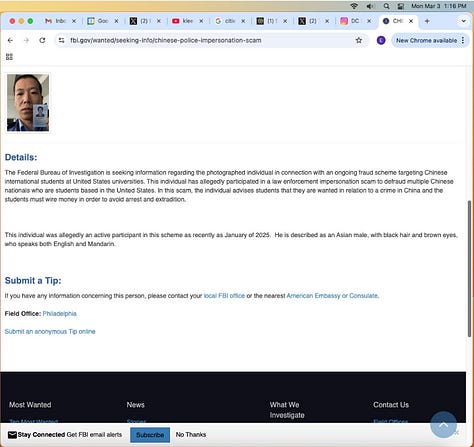Dismiss the email banner with No Thanks

[191, 435]
